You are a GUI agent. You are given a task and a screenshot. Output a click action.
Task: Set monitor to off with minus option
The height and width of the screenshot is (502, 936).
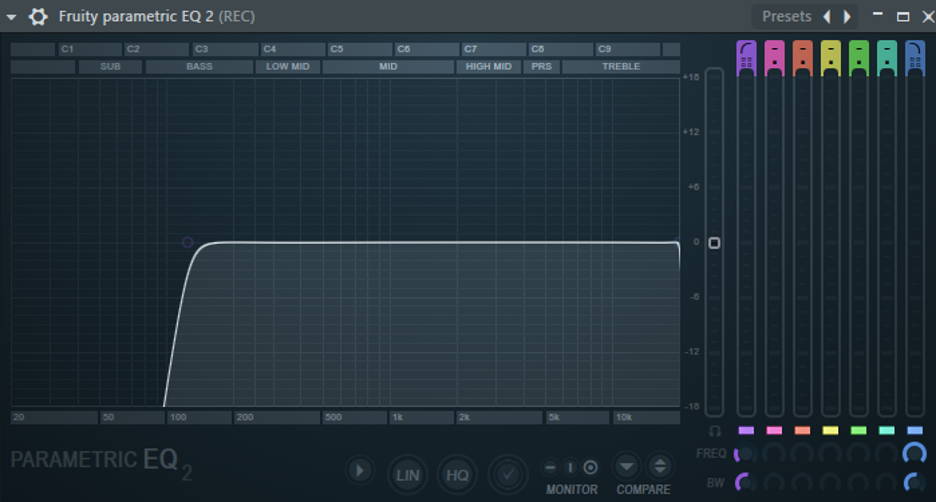pos(550,467)
